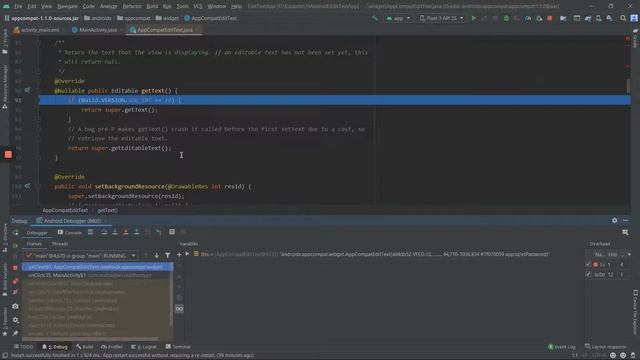Viewport: 640px width, 360px height.
Task: Click the show watches glasses icon
Action: click(179, 309)
